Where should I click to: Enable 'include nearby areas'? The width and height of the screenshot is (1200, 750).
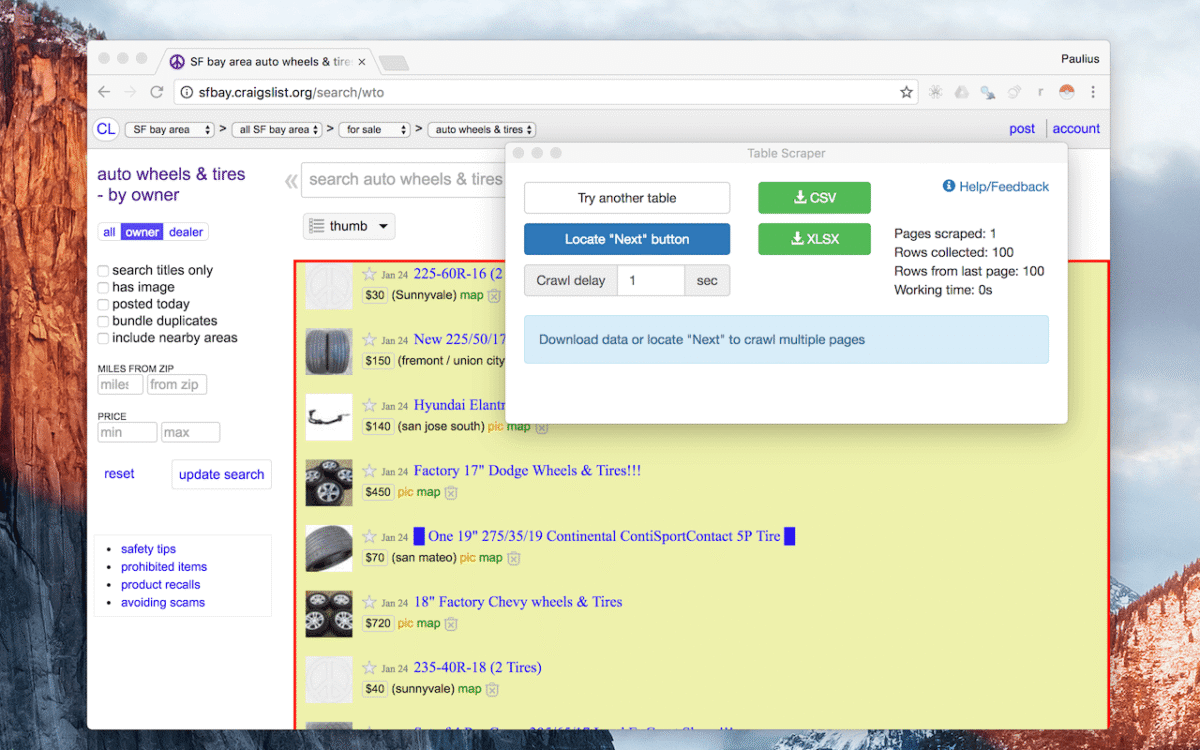[x=102, y=338]
